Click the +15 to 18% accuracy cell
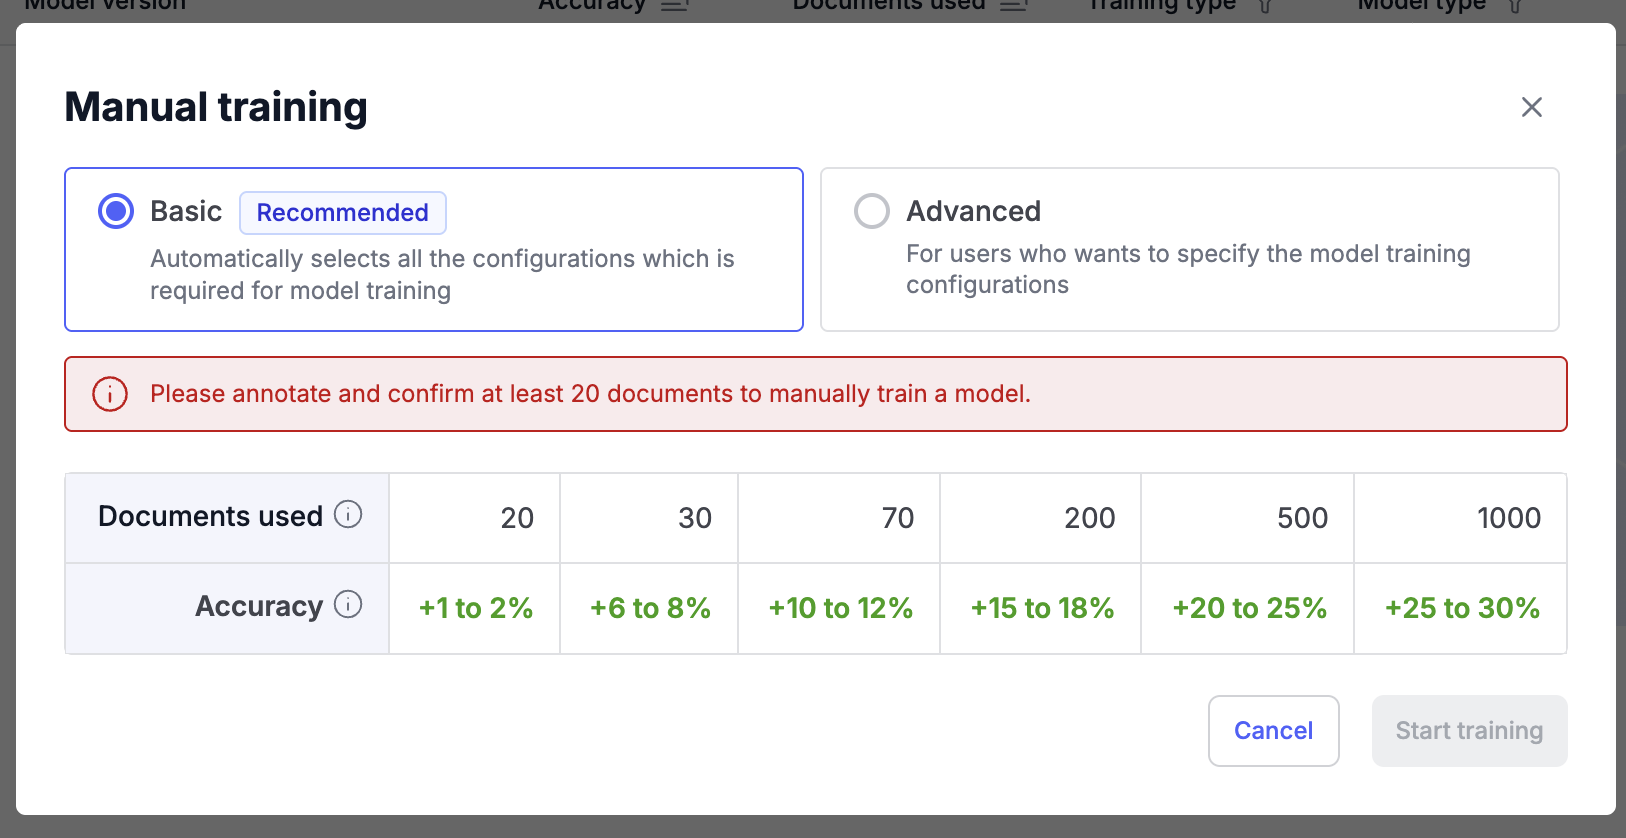The height and width of the screenshot is (838, 1626). click(1041, 608)
